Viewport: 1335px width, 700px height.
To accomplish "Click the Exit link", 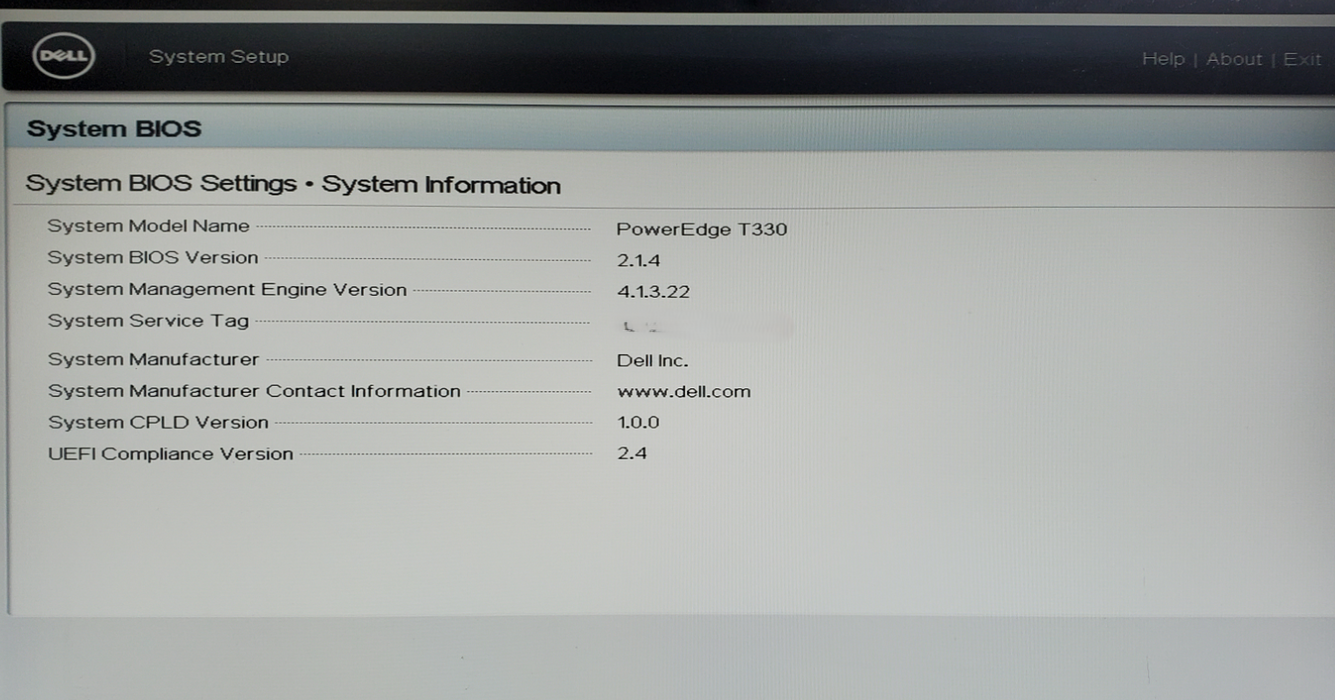I will pos(1302,59).
